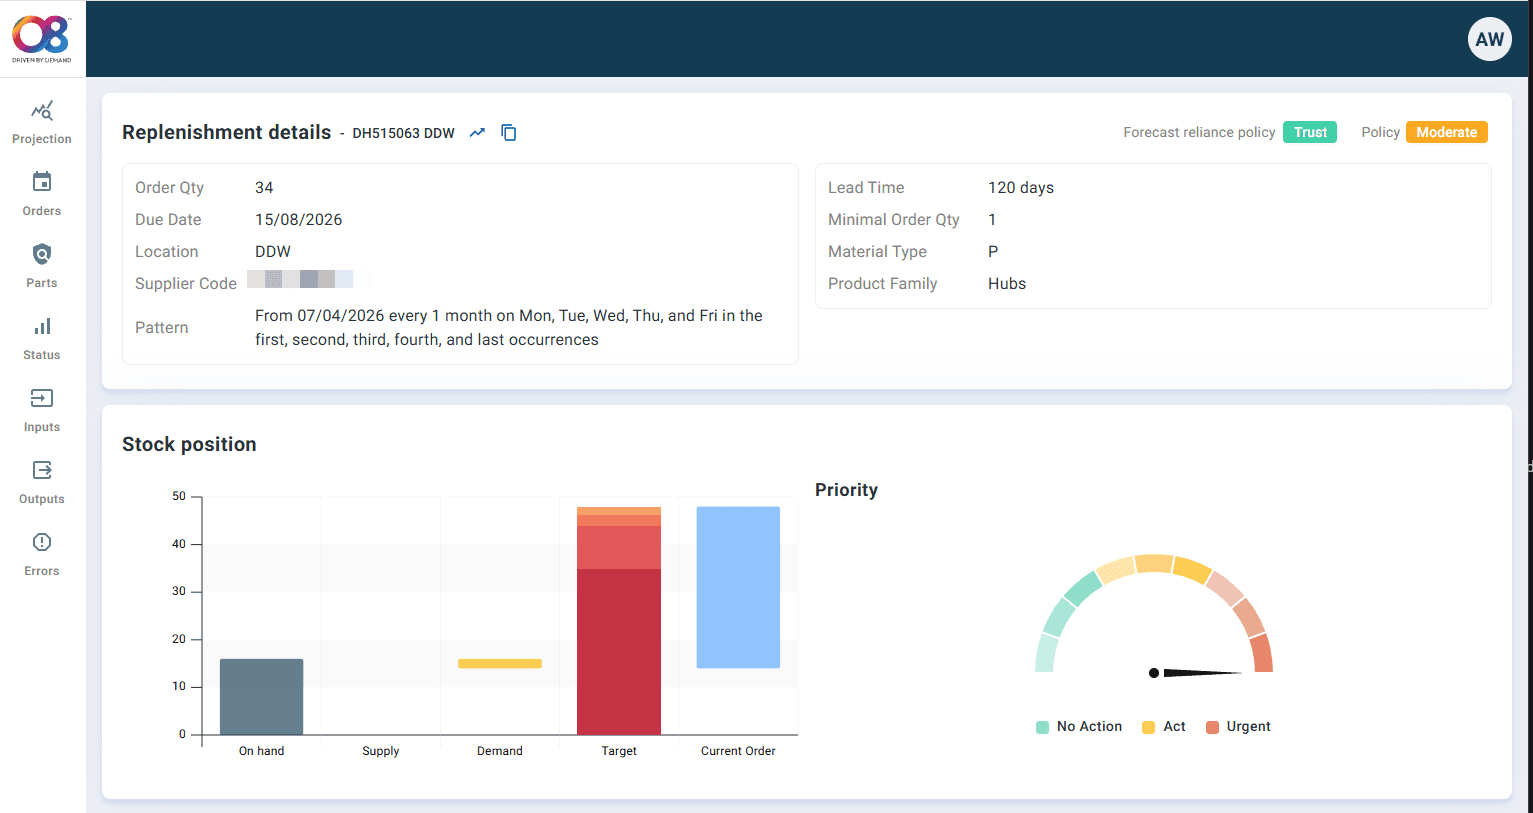
Task: Click the Moderate policy badge
Action: (1446, 131)
